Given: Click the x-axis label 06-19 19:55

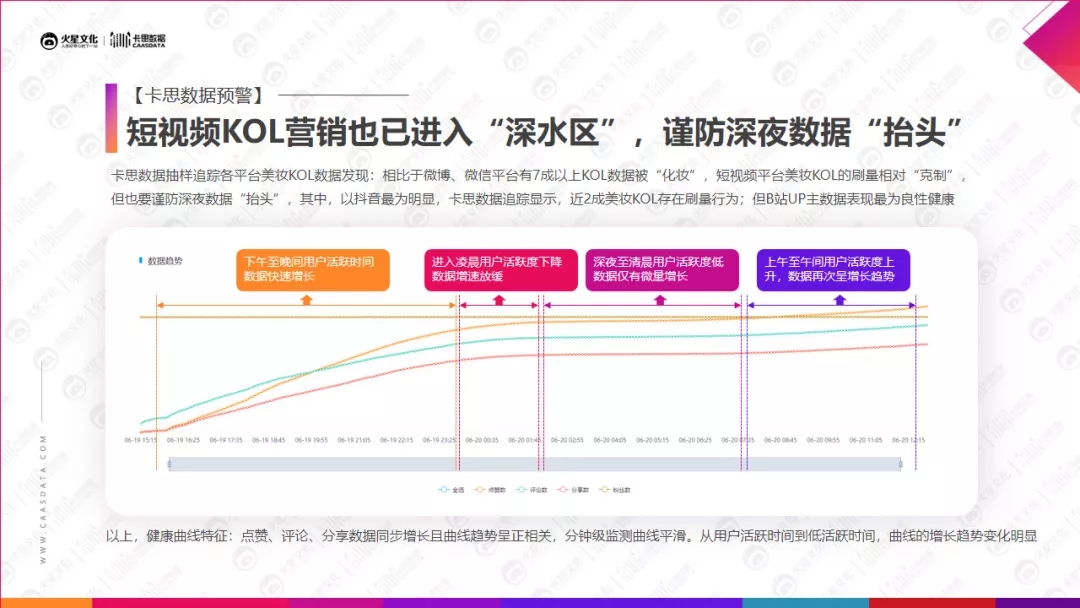Looking at the screenshot, I should pyautogui.click(x=311, y=440).
